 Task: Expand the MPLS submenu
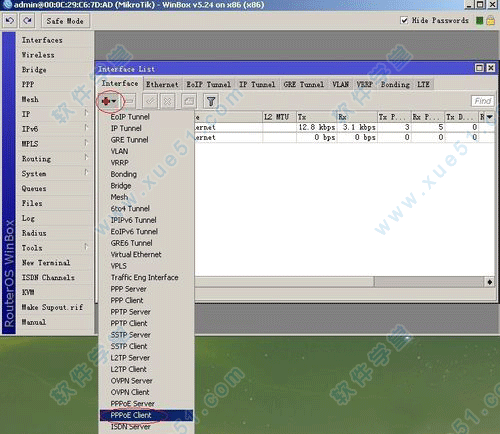(x=86, y=143)
